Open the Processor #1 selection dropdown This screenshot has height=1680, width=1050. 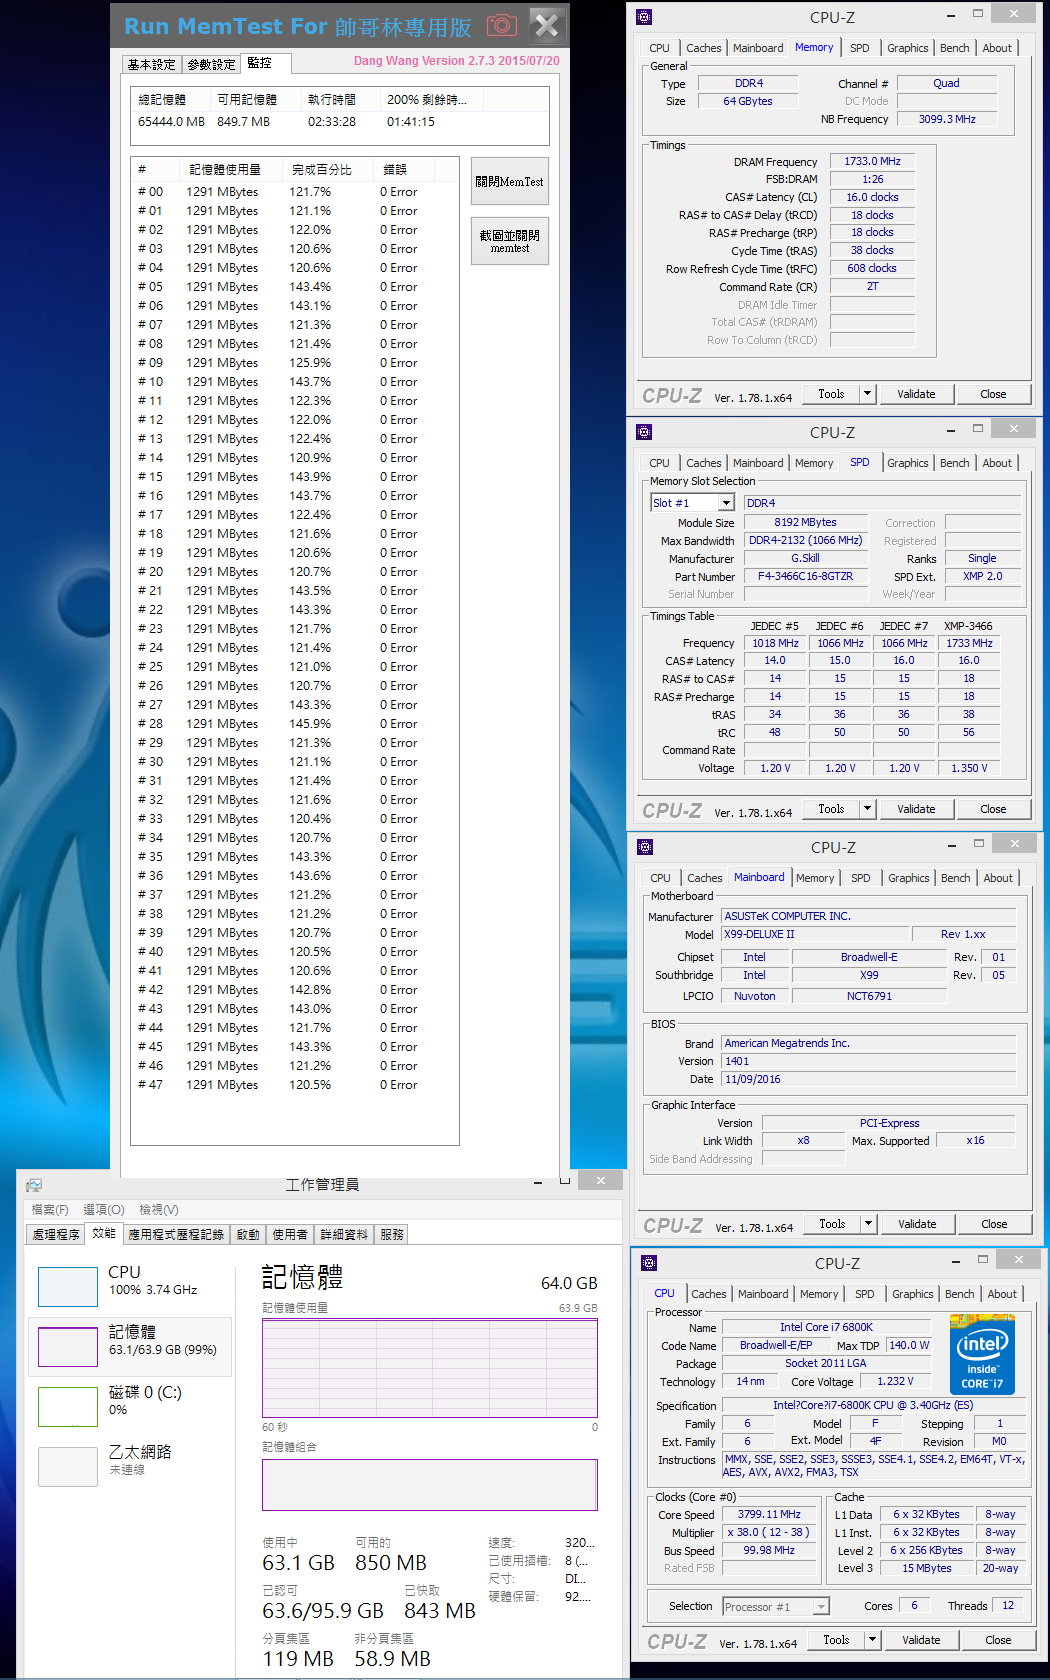[776, 1606]
